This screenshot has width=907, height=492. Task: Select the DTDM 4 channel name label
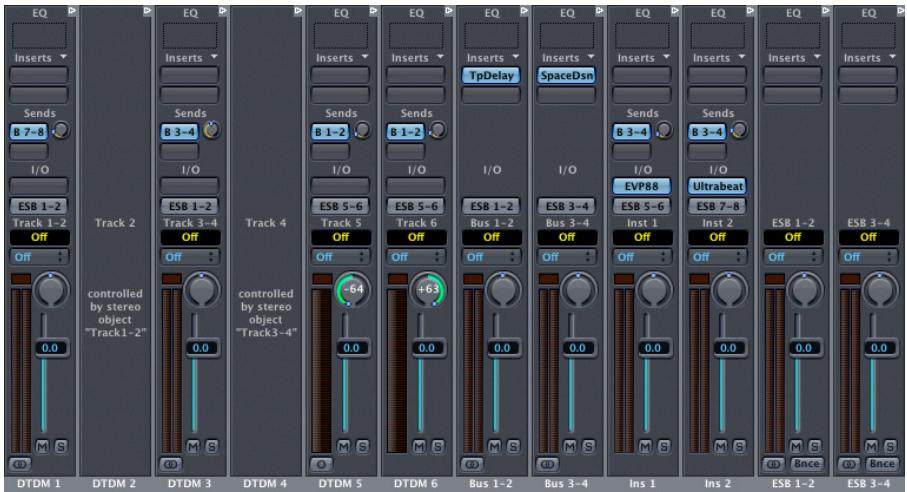pyautogui.click(x=265, y=484)
